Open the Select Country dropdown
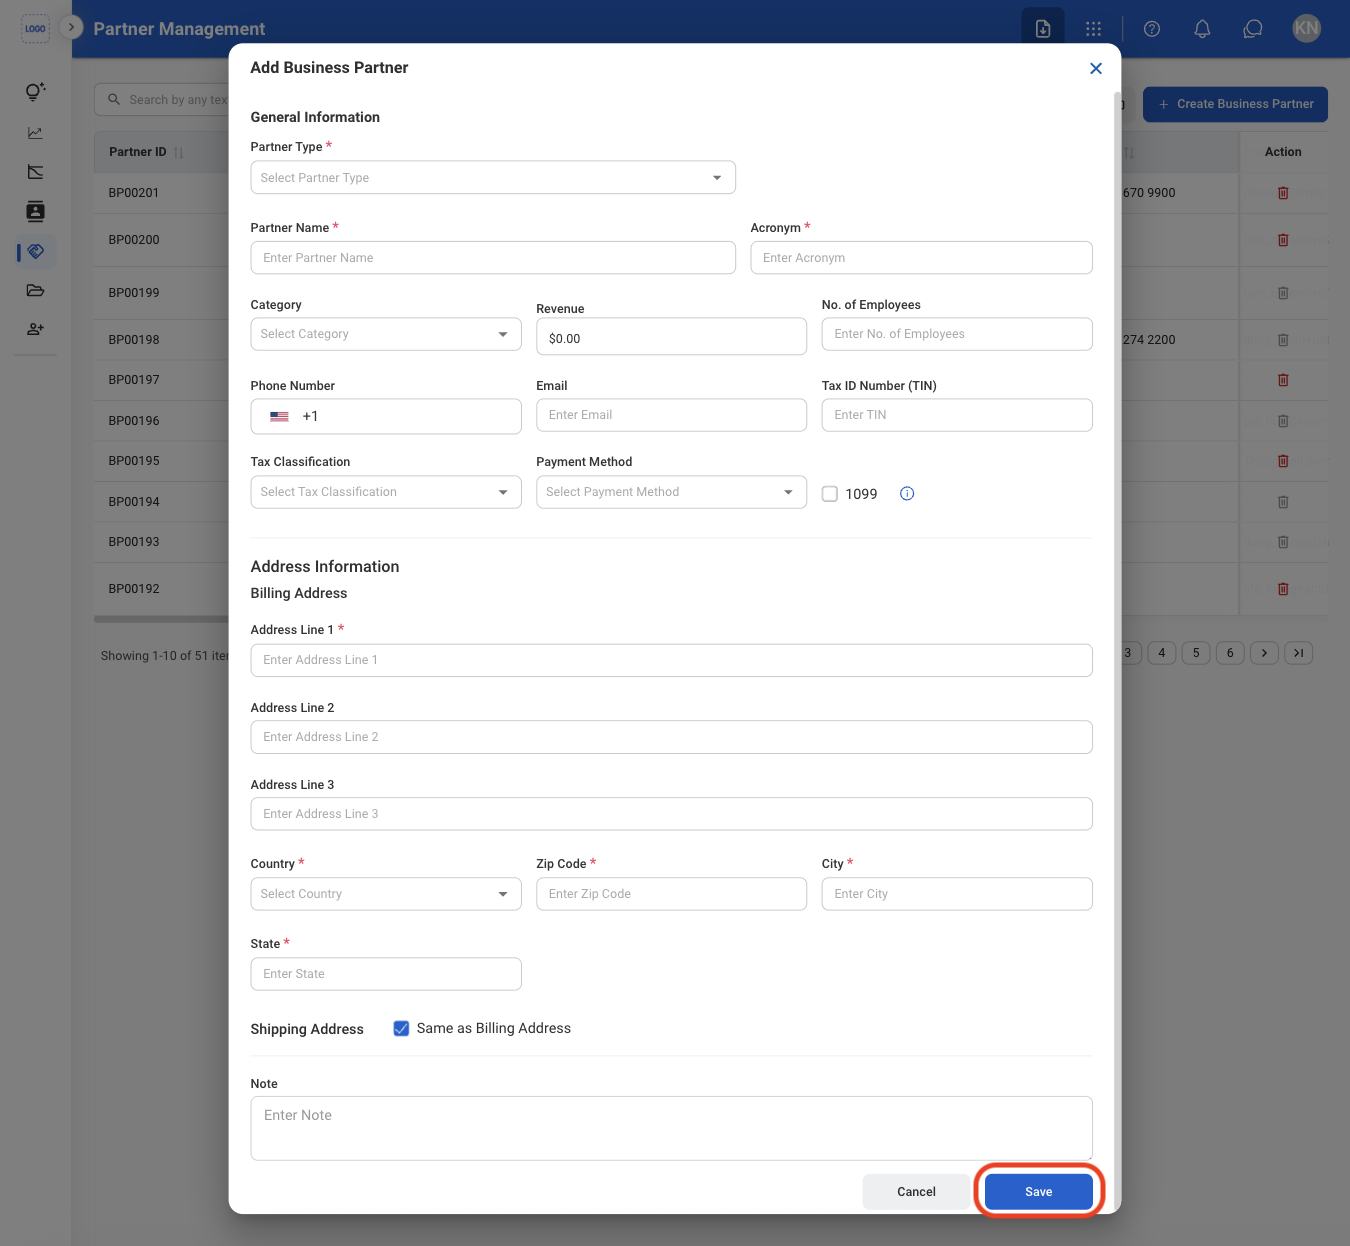Viewport: 1350px width, 1246px height. [x=386, y=894]
